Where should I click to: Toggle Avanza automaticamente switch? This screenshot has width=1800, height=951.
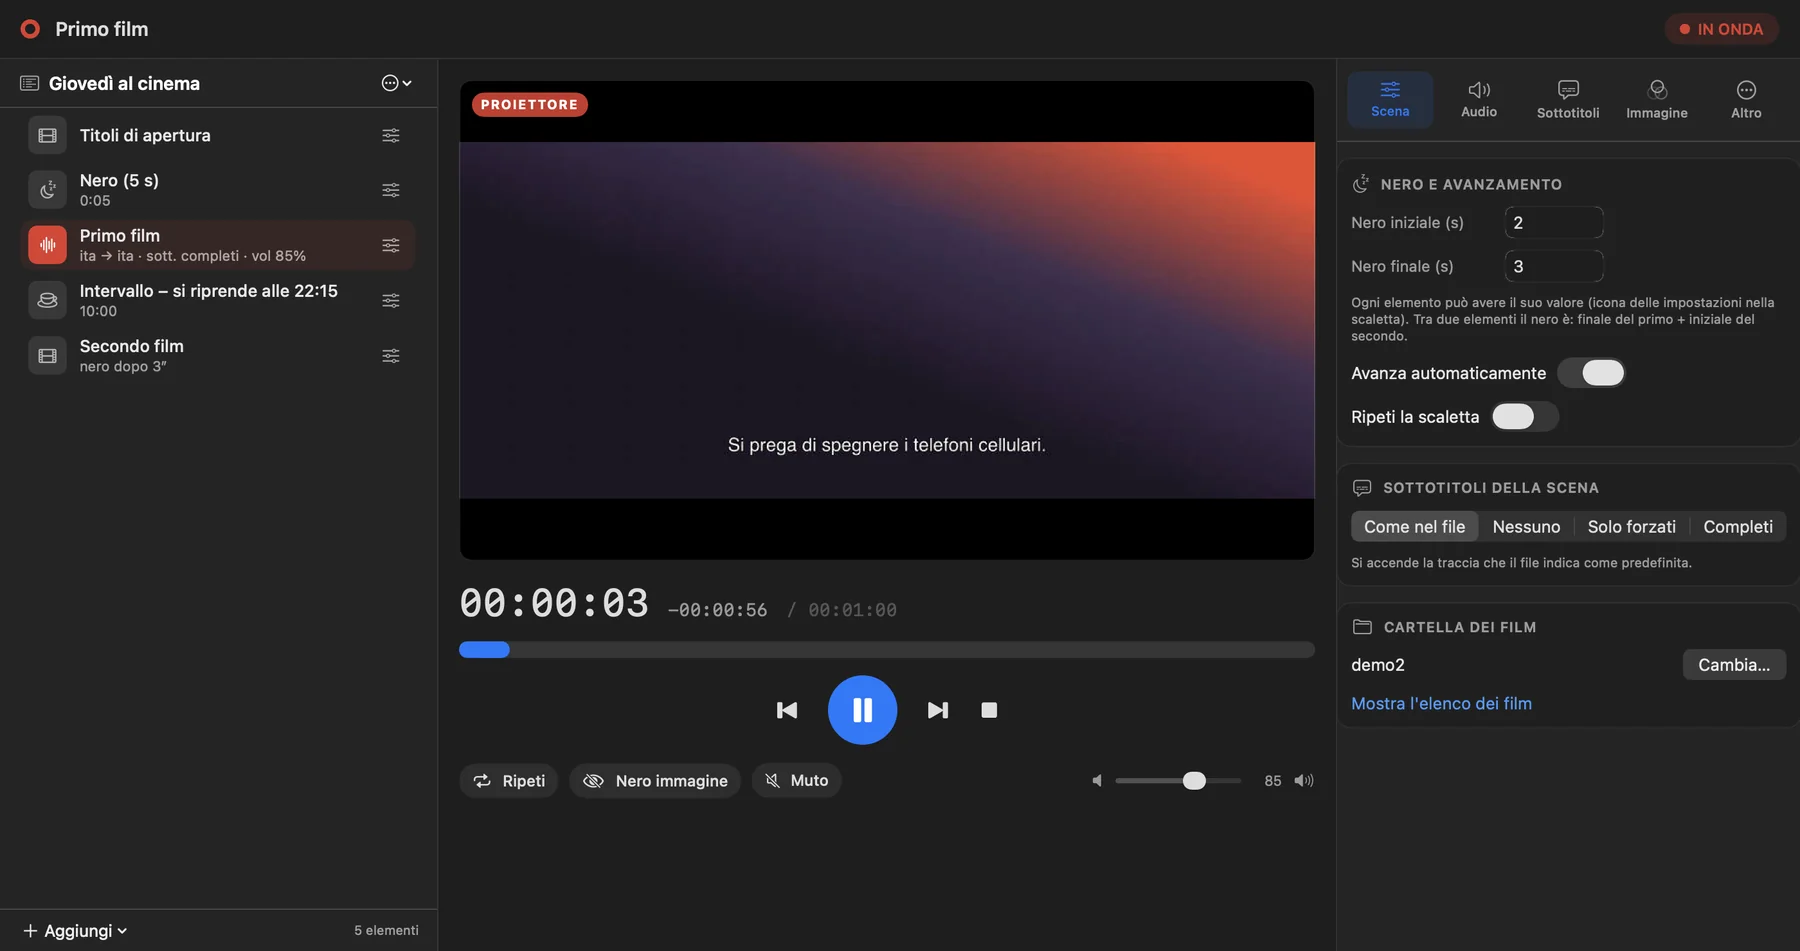point(1591,373)
